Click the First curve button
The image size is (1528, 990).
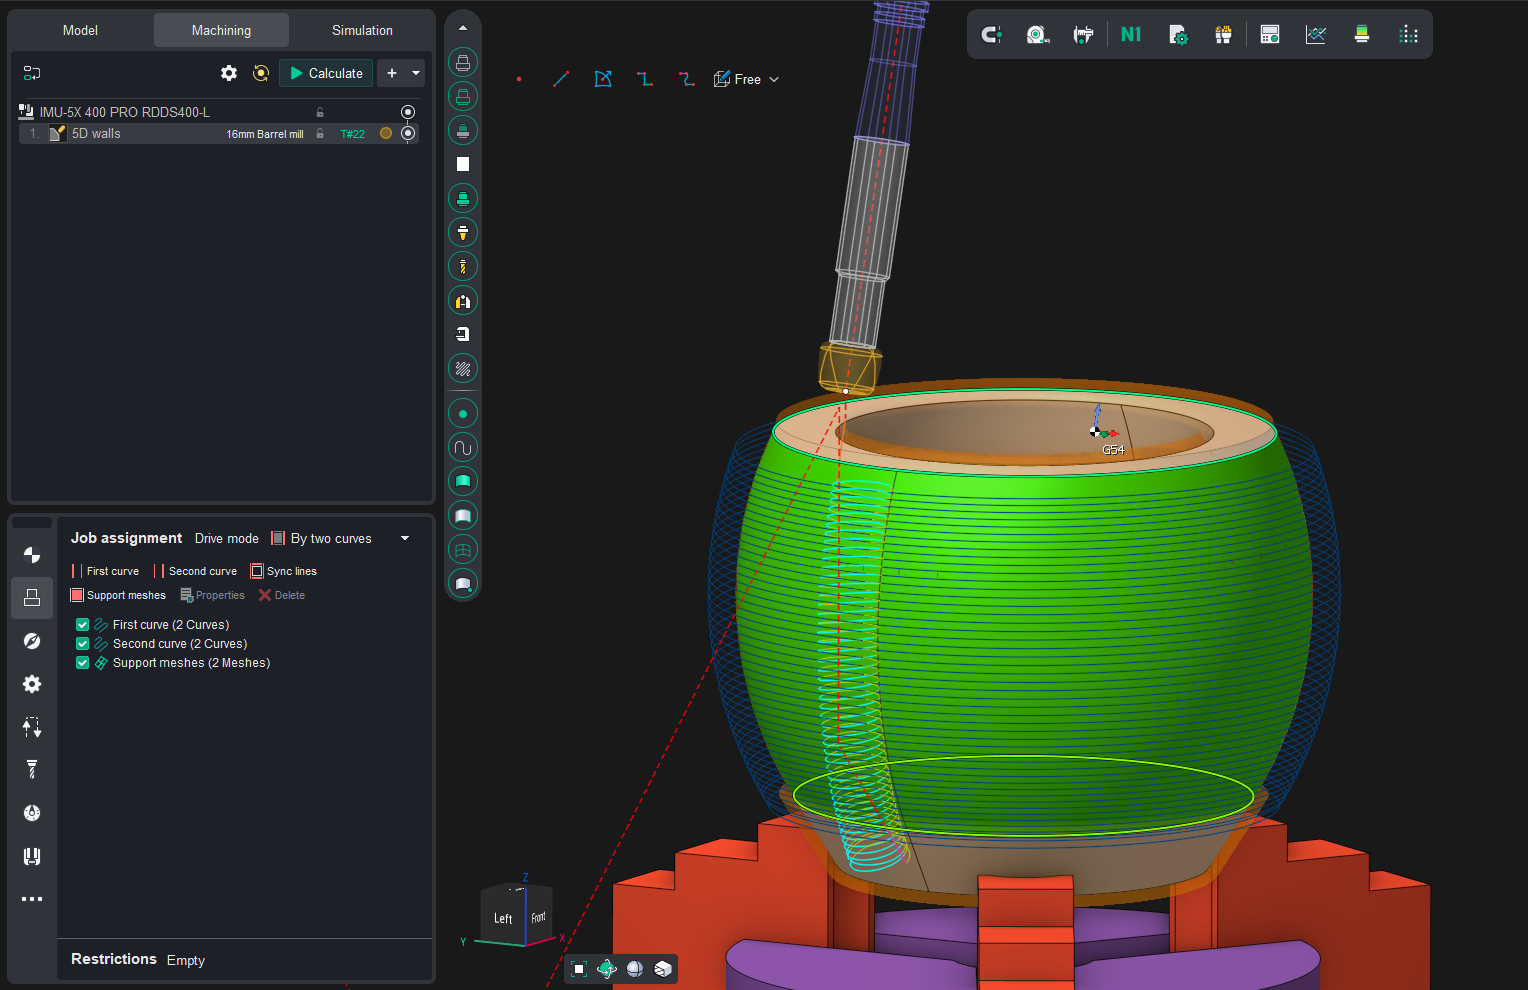(105, 571)
